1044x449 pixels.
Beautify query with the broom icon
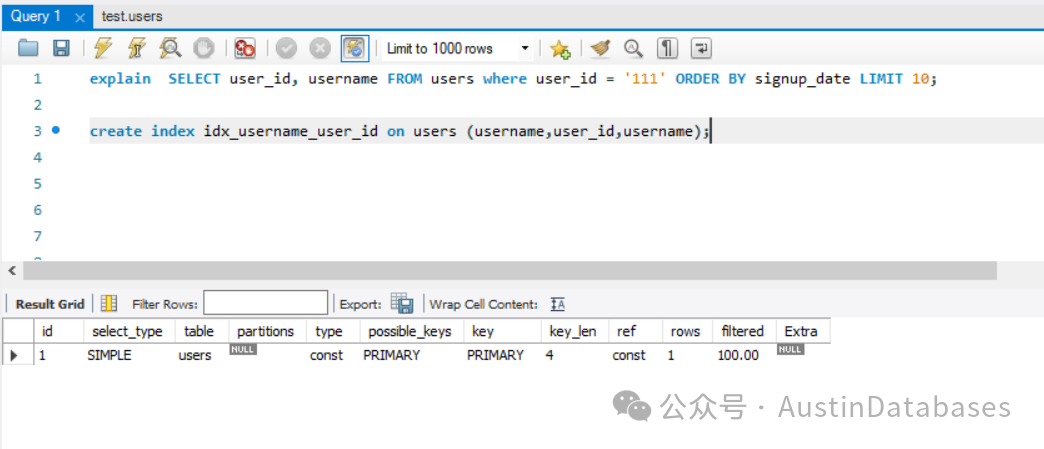point(601,48)
